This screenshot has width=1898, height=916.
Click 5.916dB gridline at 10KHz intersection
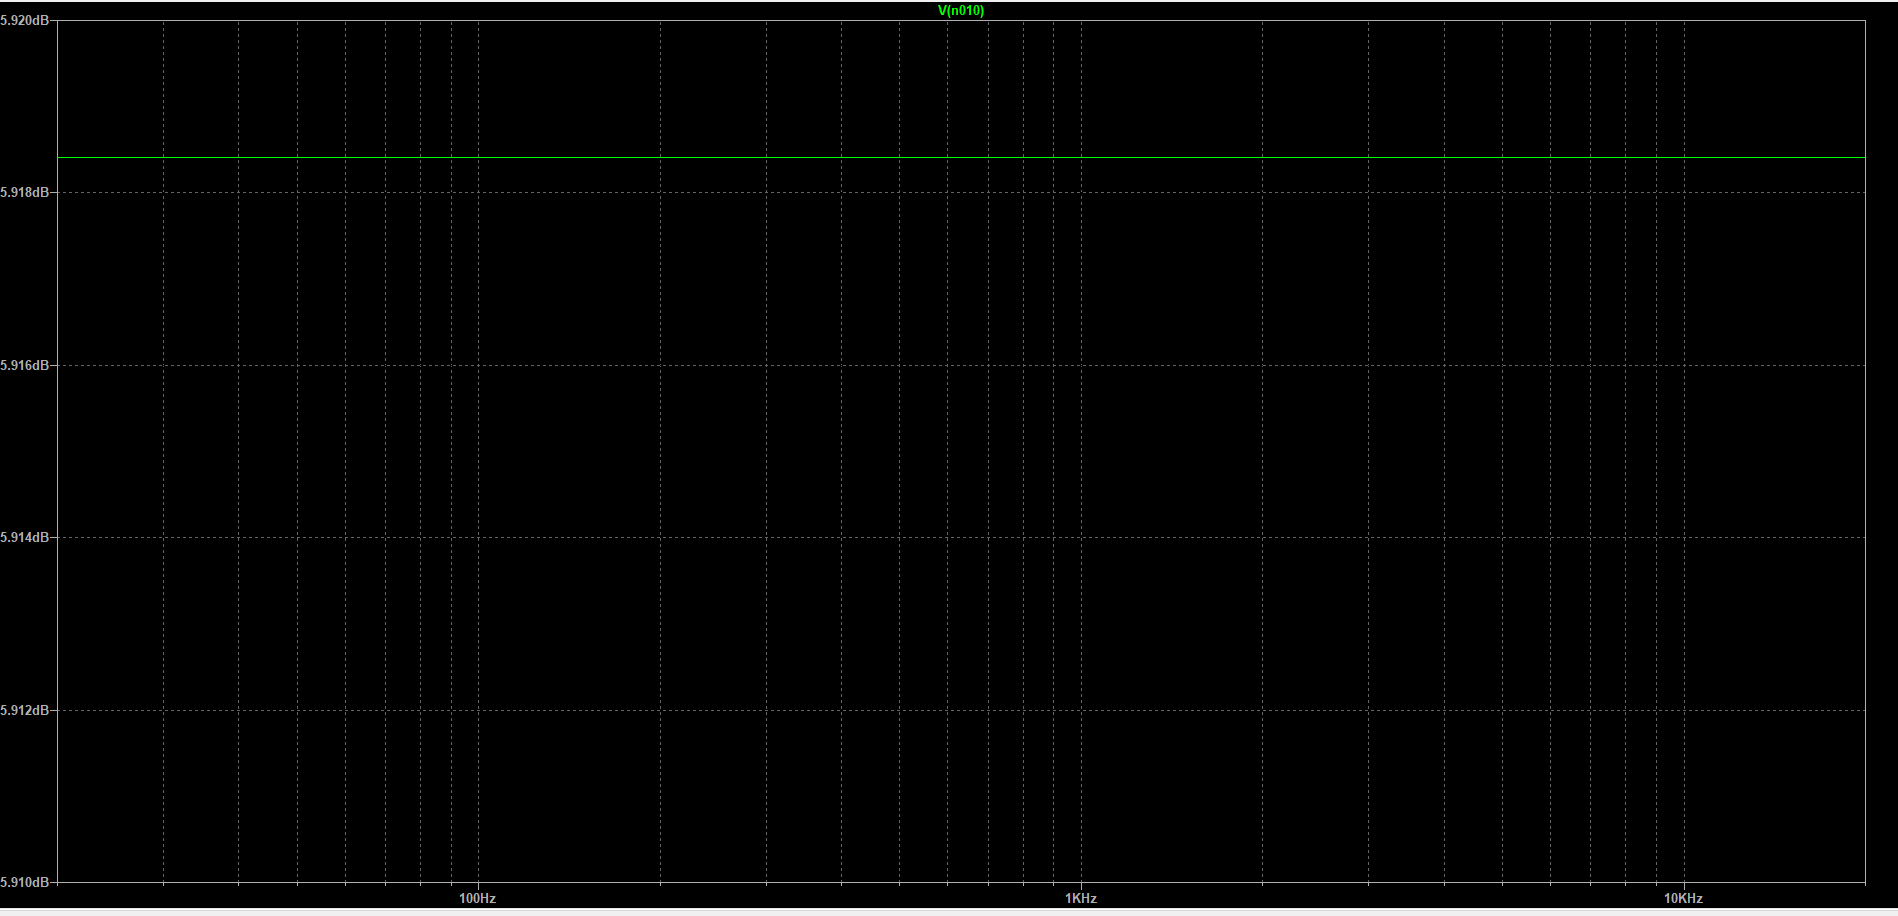tap(1684, 365)
